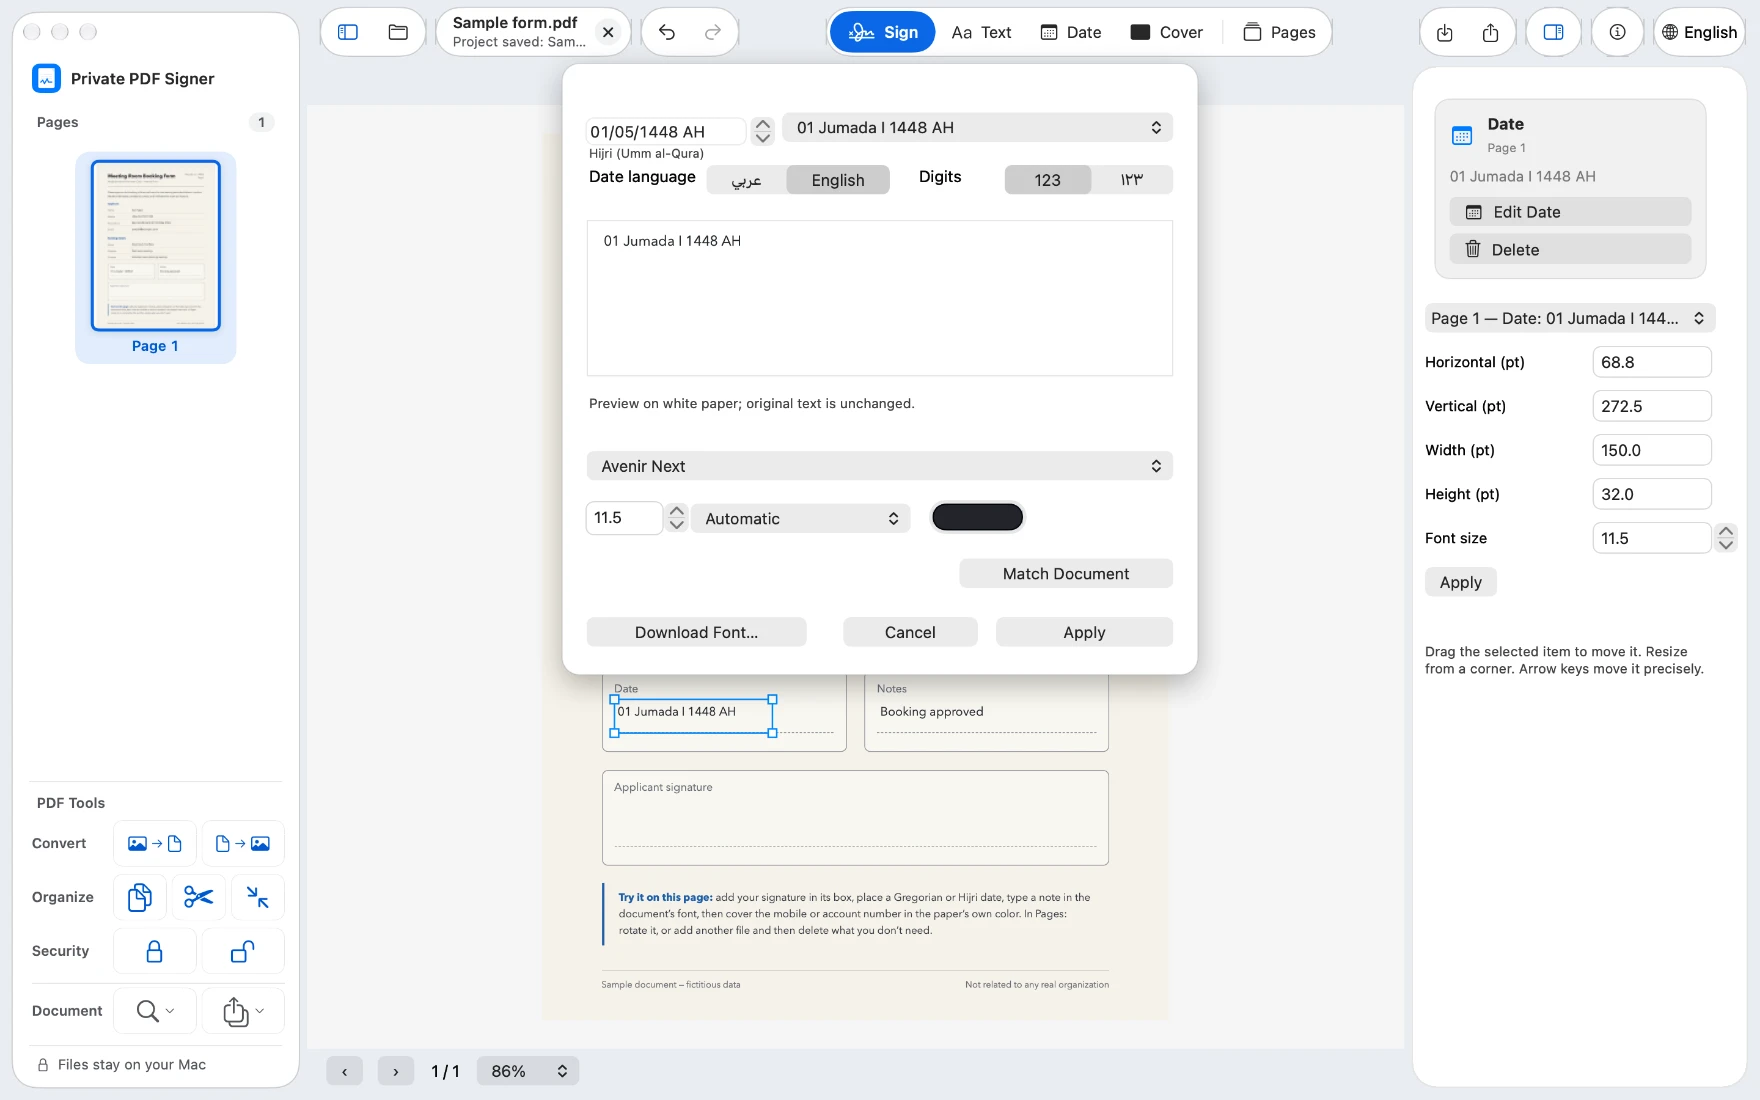Click the lock PDF security icon
Screen dimensions: 1760x1100
tap(155, 951)
